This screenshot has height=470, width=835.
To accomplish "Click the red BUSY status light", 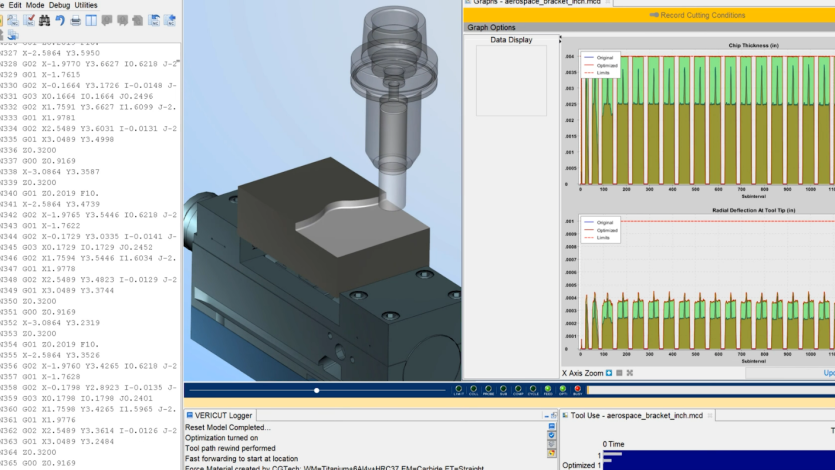I will (577, 390).
